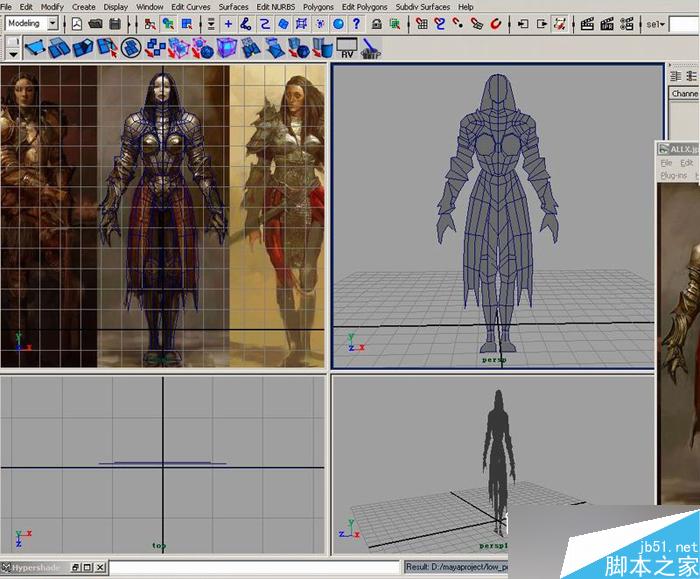Open the Modeling menu set dropdown
The width and height of the screenshot is (700, 579).
pyautogui.click(x=53, y=23)
